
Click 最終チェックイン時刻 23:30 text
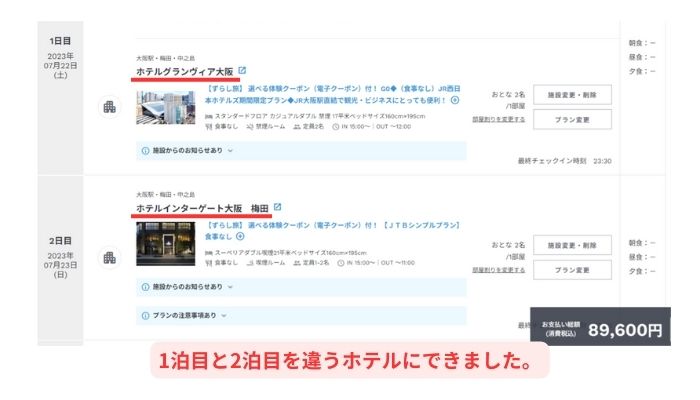[565, 161]
